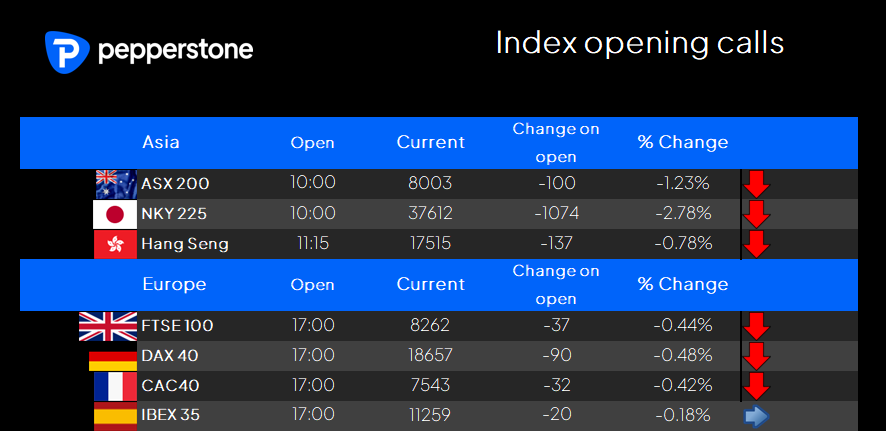Select the Europe section header

click(x=174, y=284)
